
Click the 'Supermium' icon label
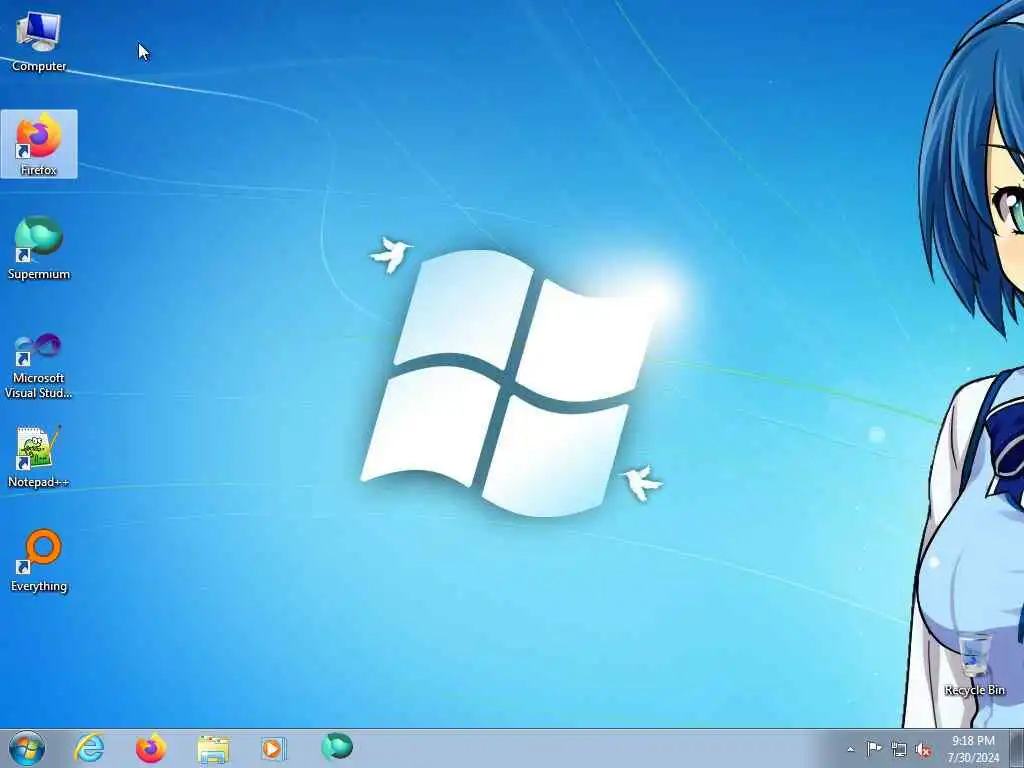39,274
